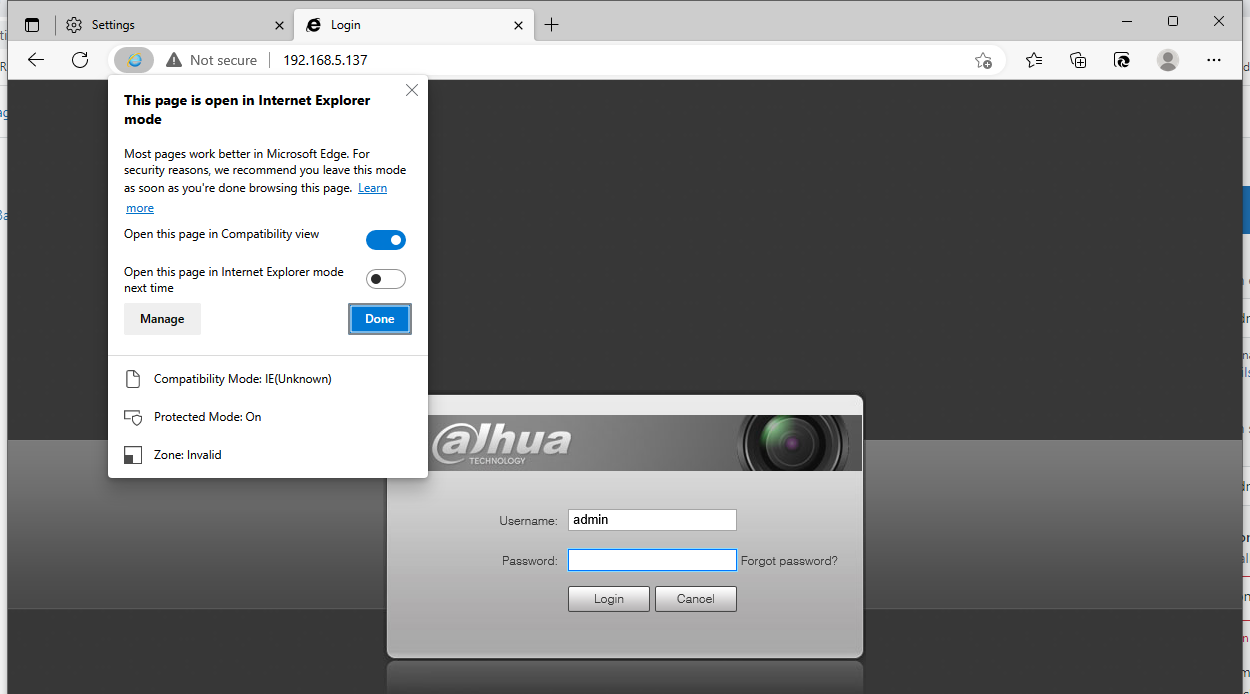The image size is (1250, 694).
Task: Add this page to favorites
Action: click(983, 60)
